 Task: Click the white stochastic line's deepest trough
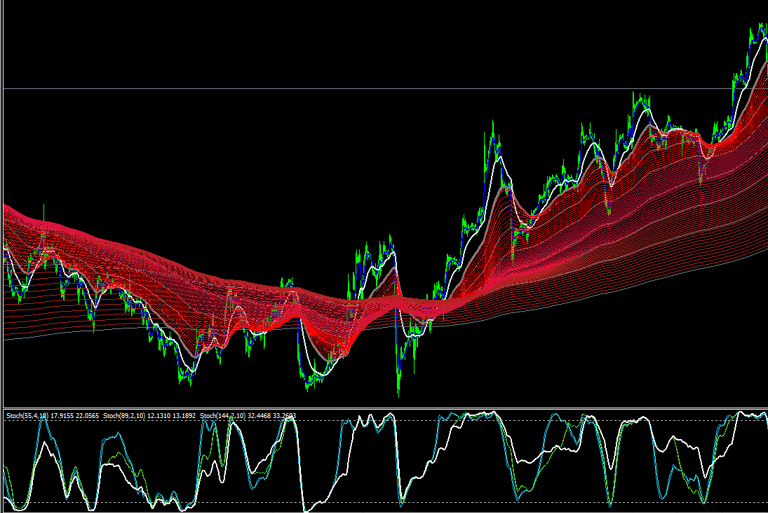306,510
